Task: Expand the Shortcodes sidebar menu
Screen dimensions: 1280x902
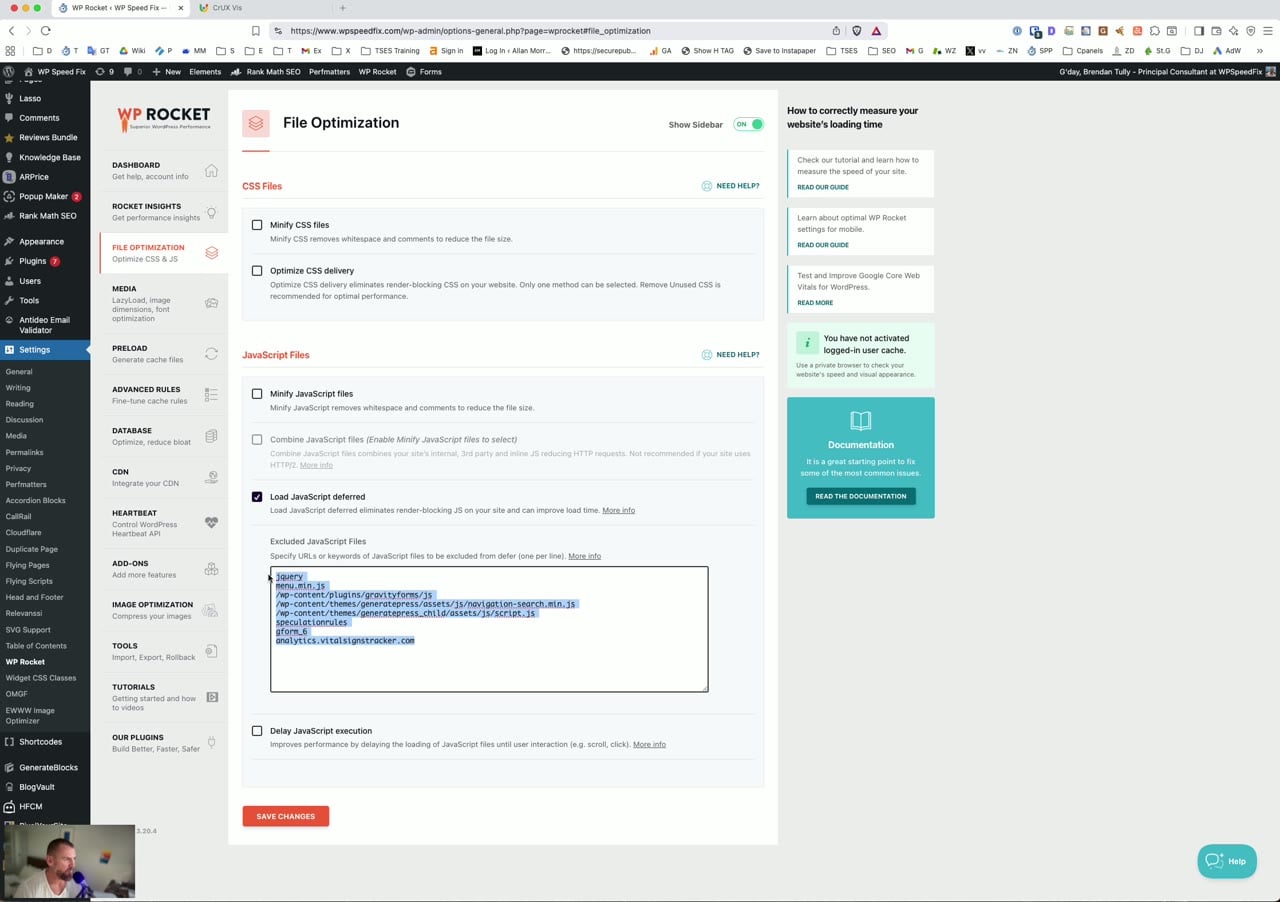Action: click(40, 742)
